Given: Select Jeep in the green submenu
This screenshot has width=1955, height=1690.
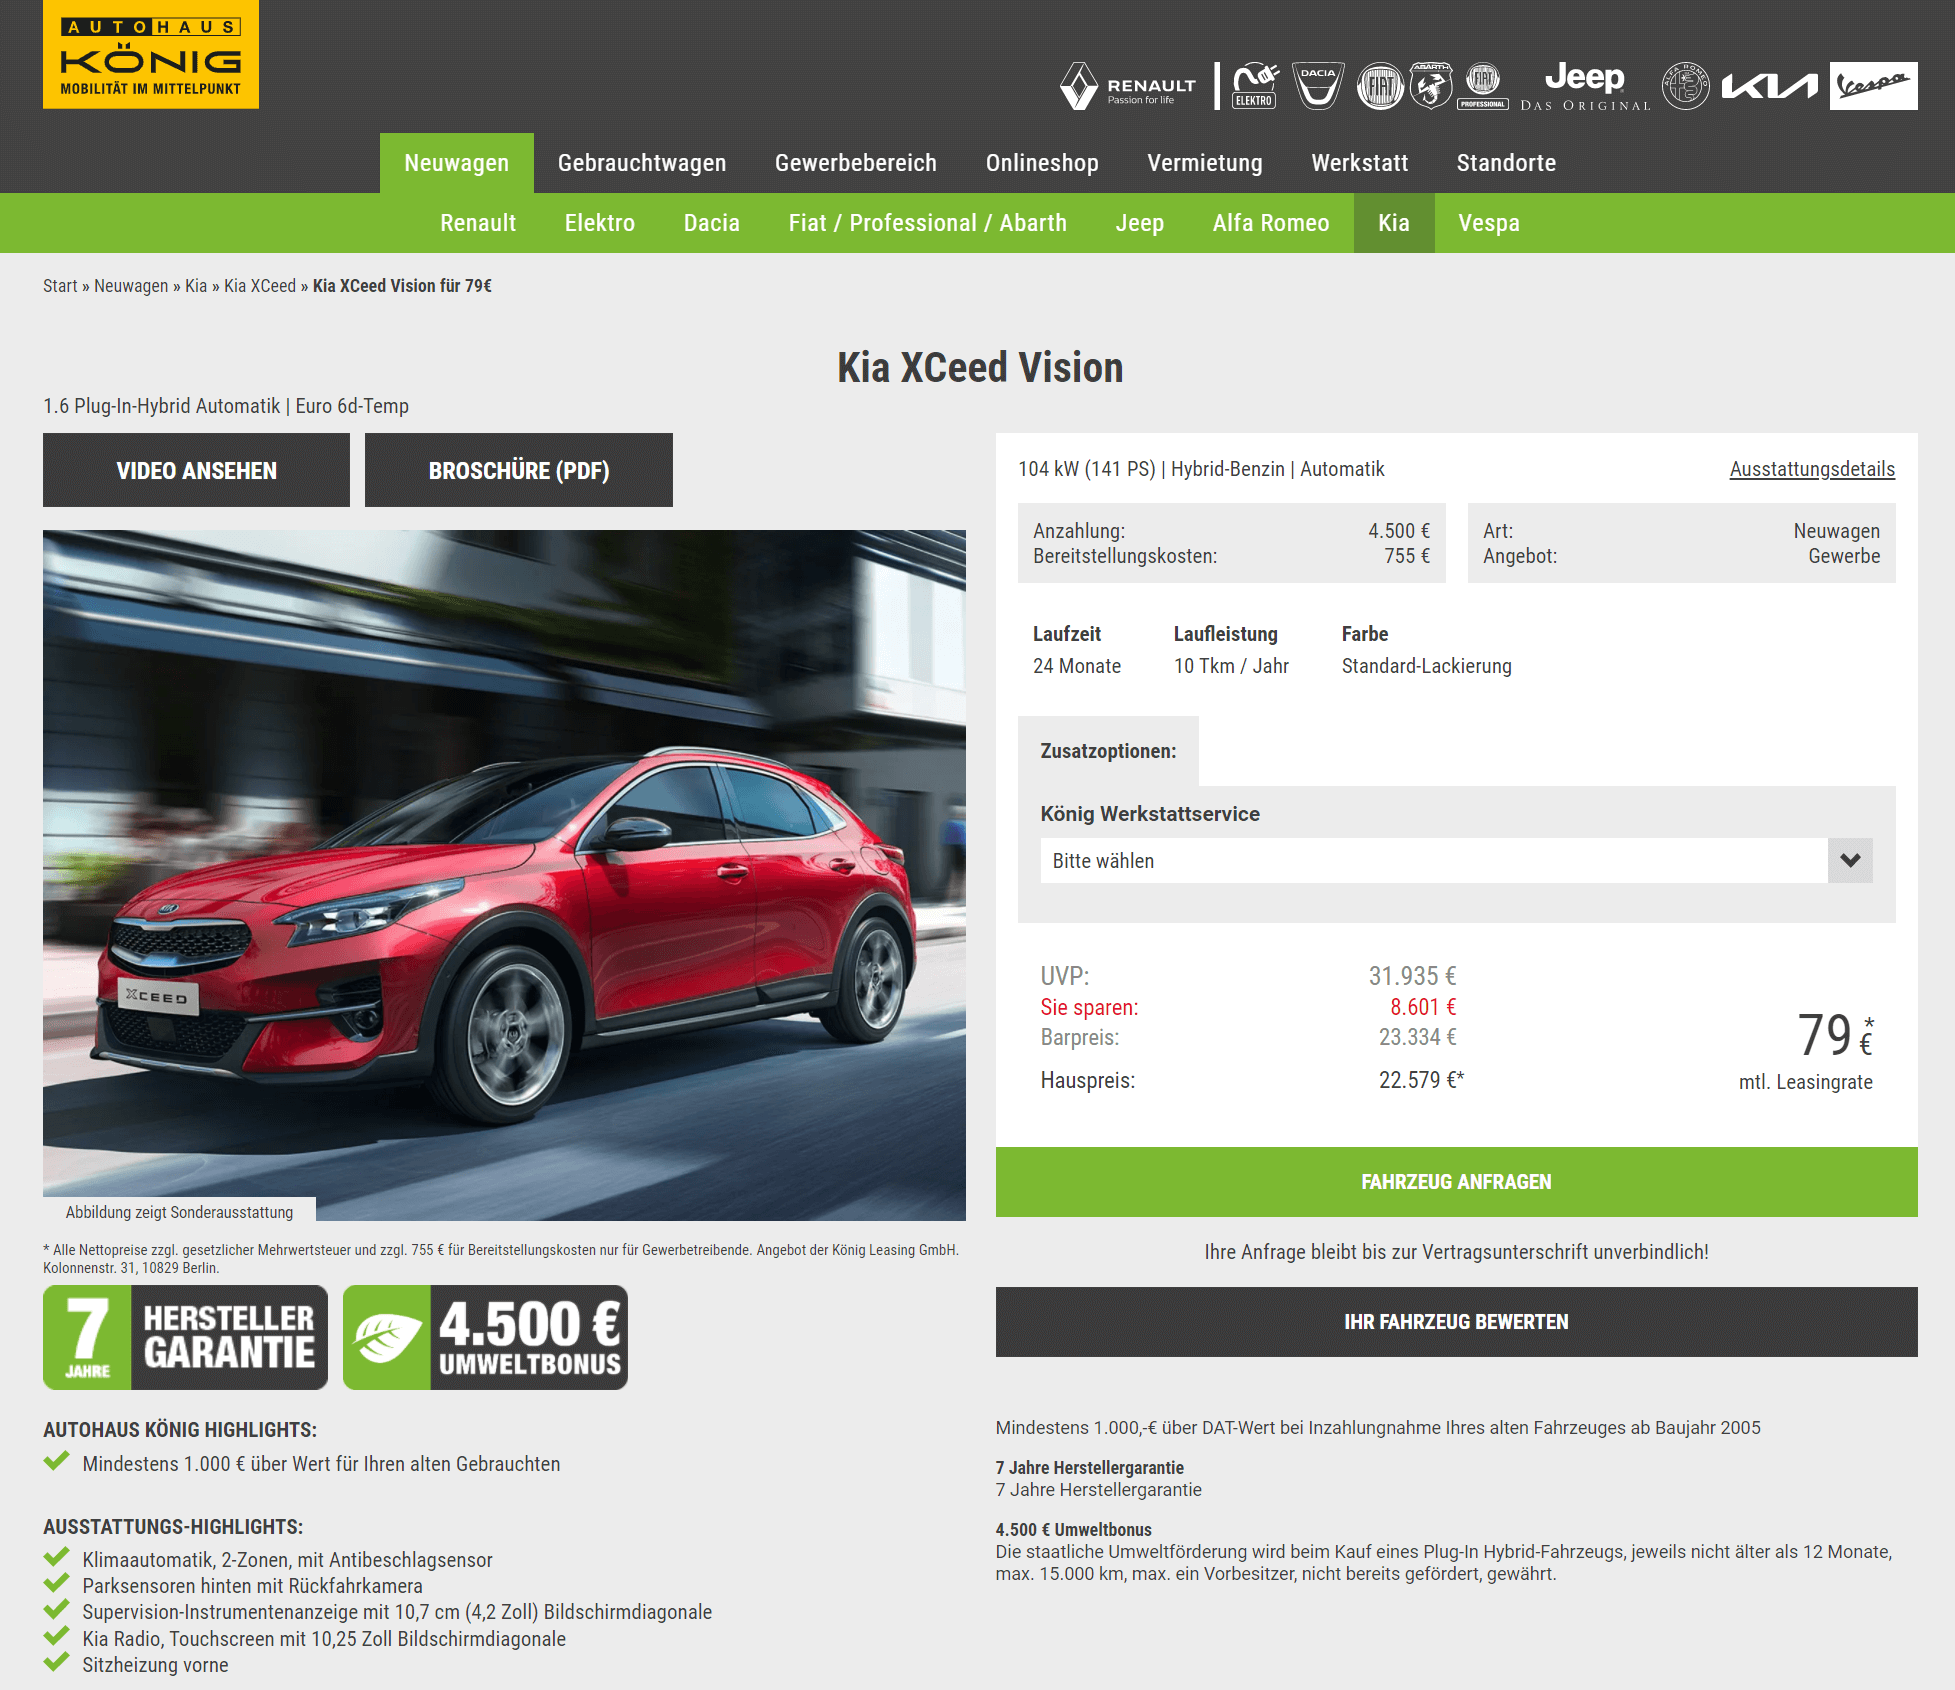Looking at the screenshot, I should pos(1140,223).
